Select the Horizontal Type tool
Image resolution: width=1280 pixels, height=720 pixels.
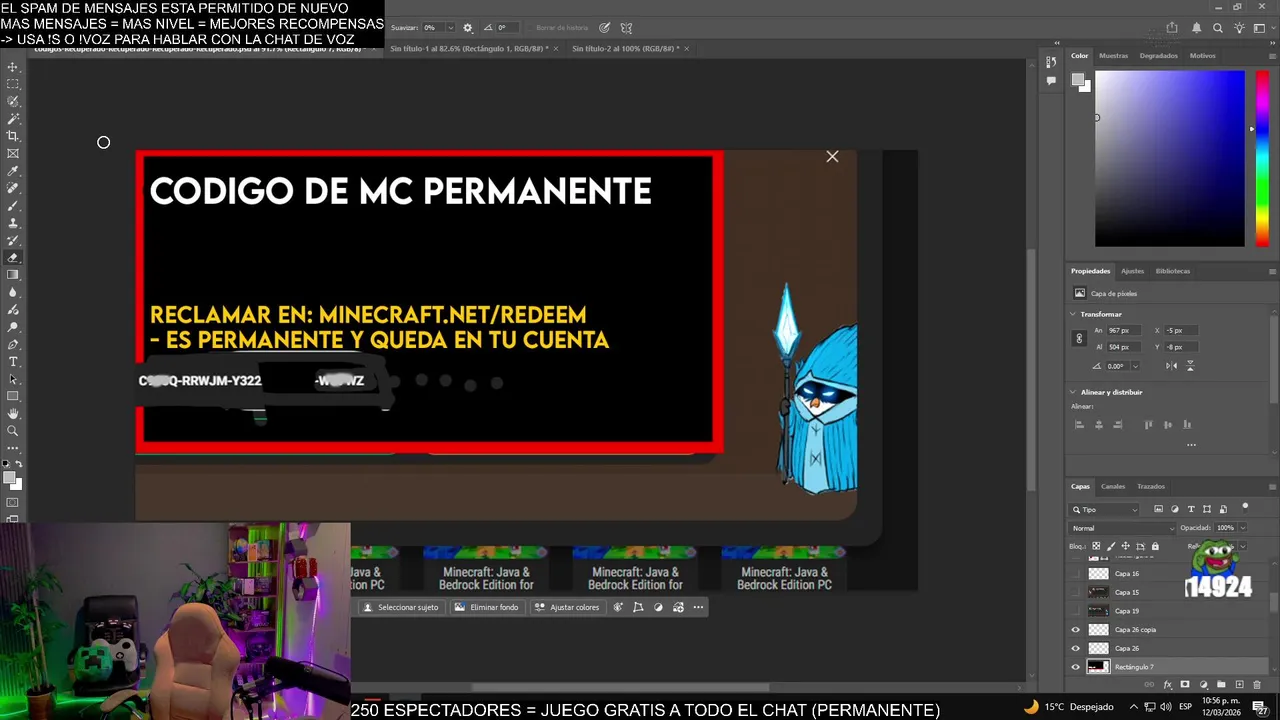(13, 361)
